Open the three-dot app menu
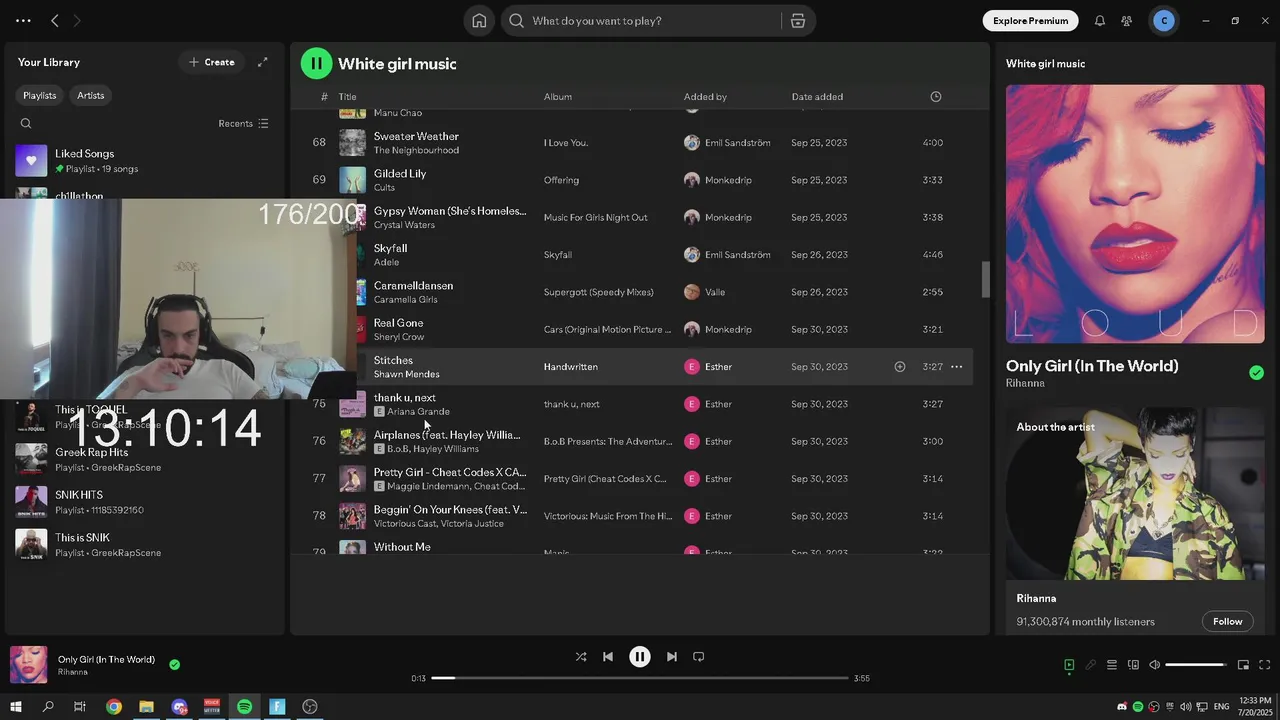 [23, 21]
